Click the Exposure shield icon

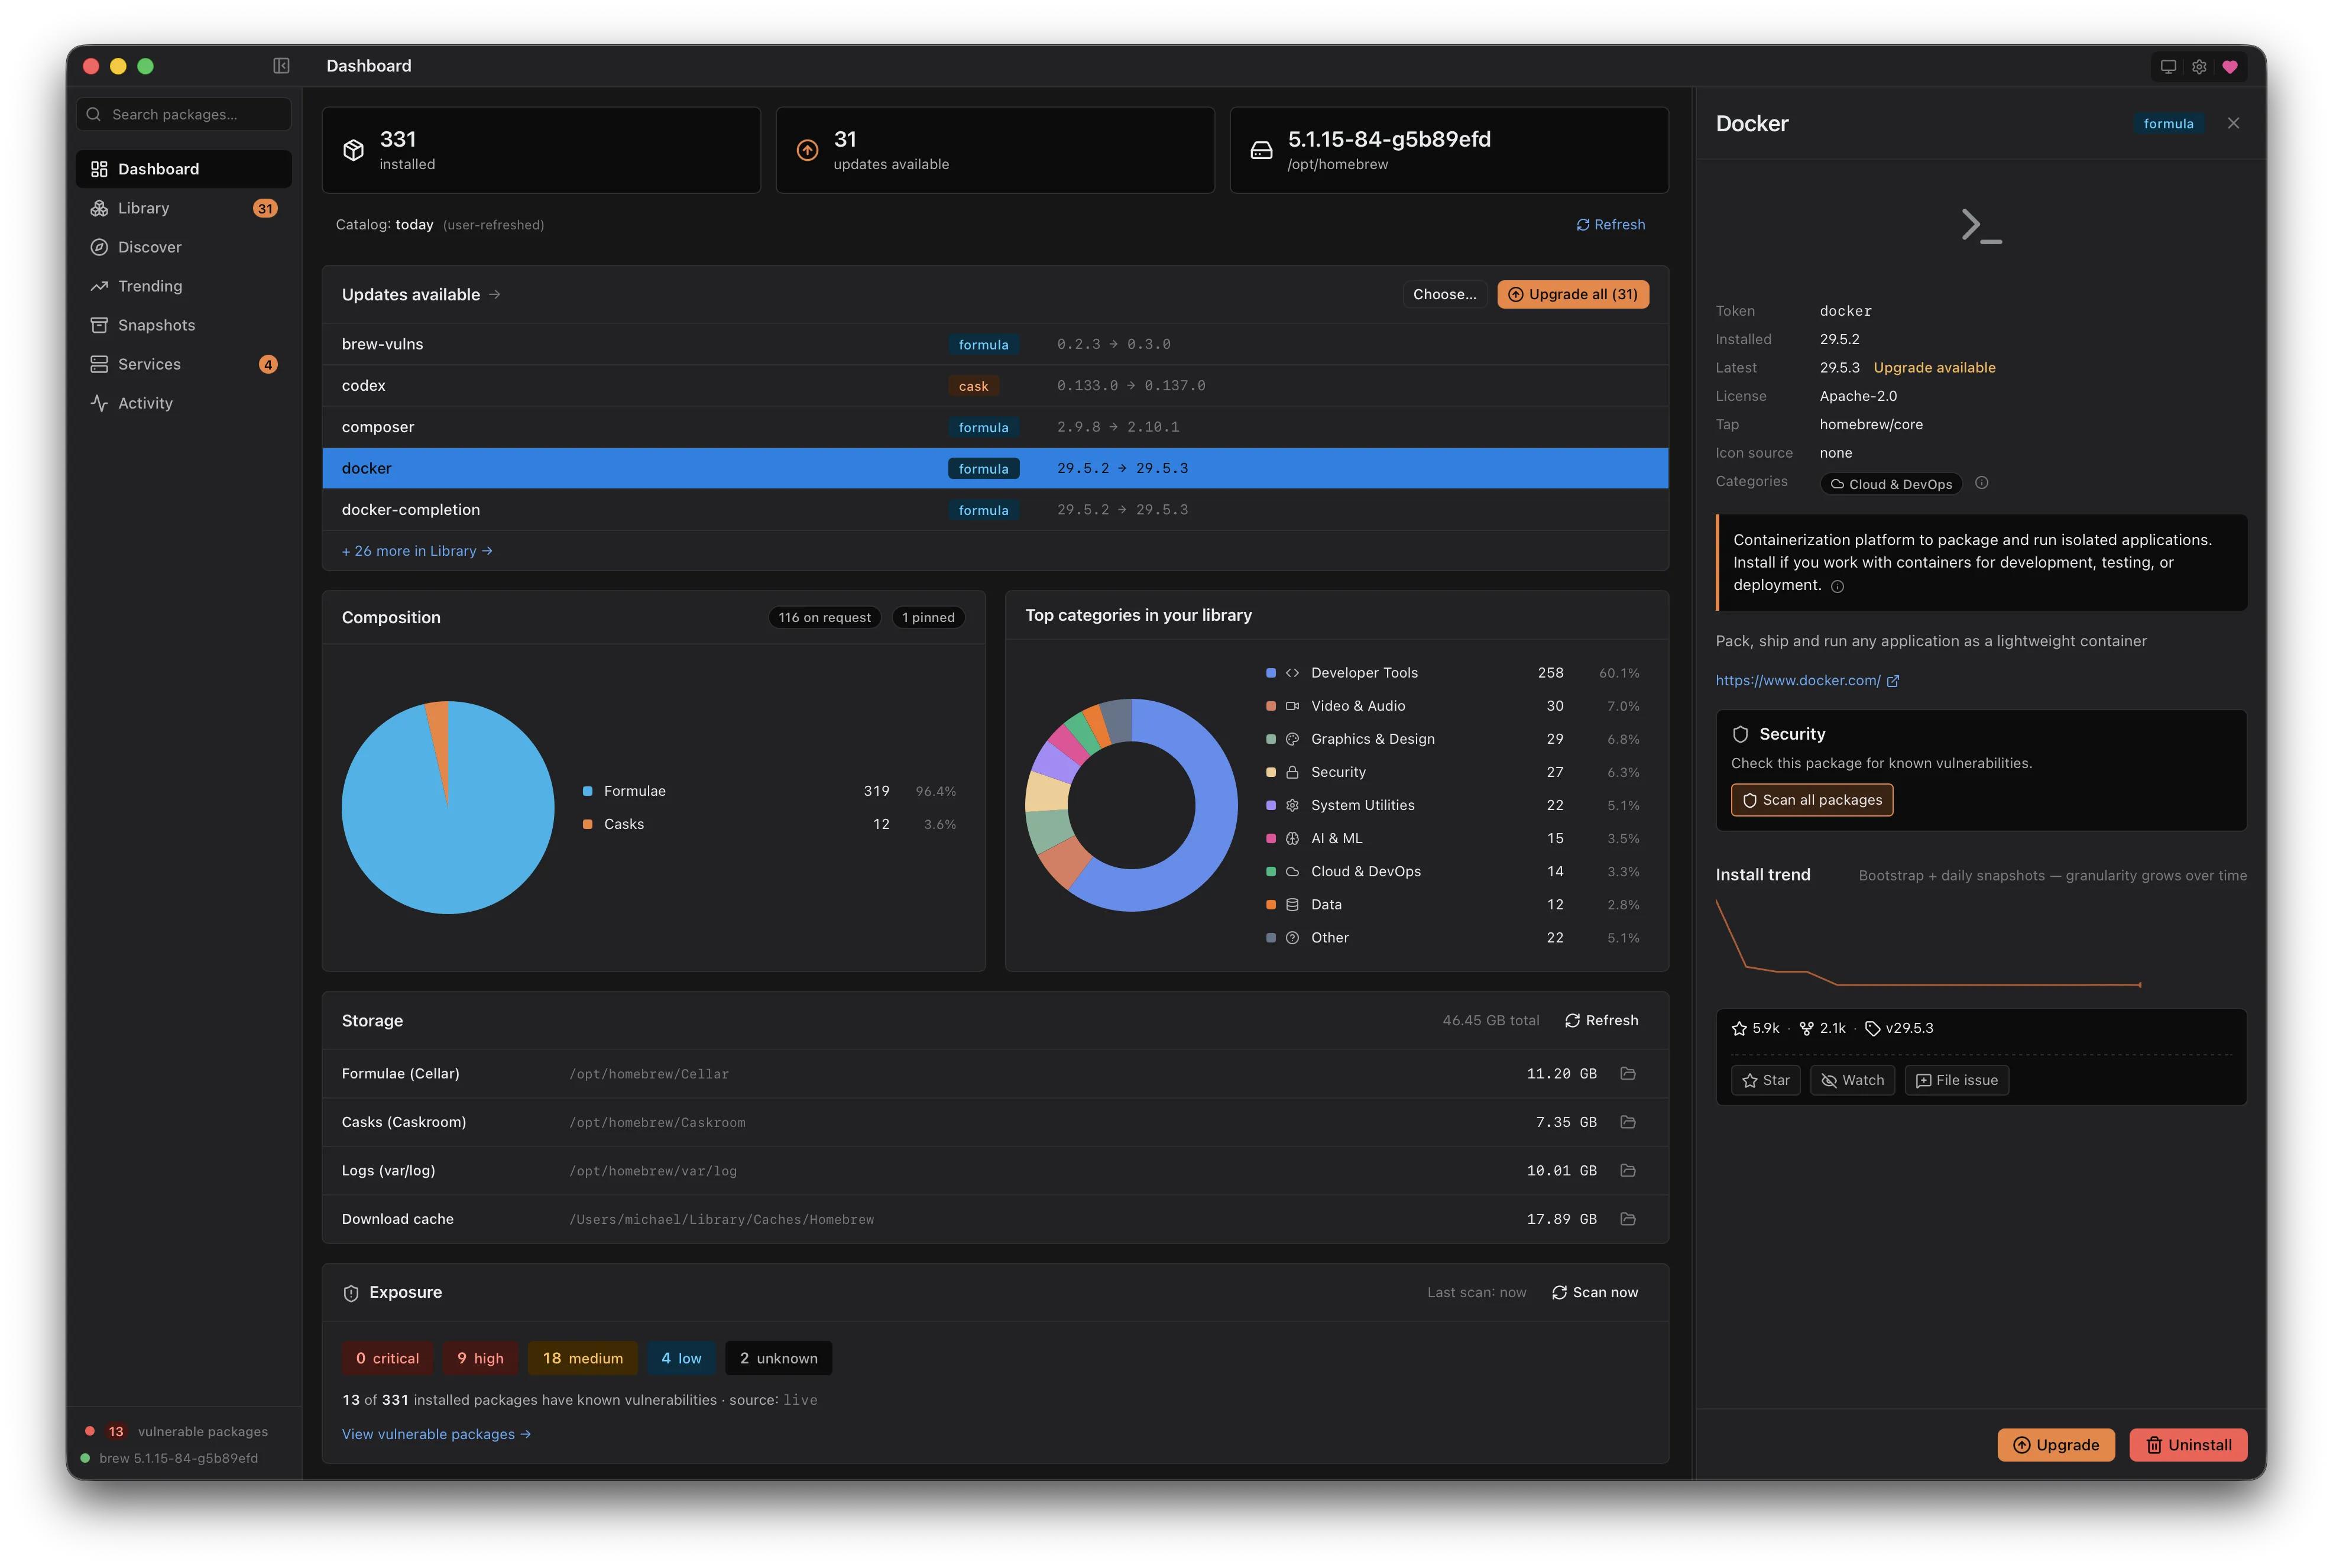coord(351,1293)
